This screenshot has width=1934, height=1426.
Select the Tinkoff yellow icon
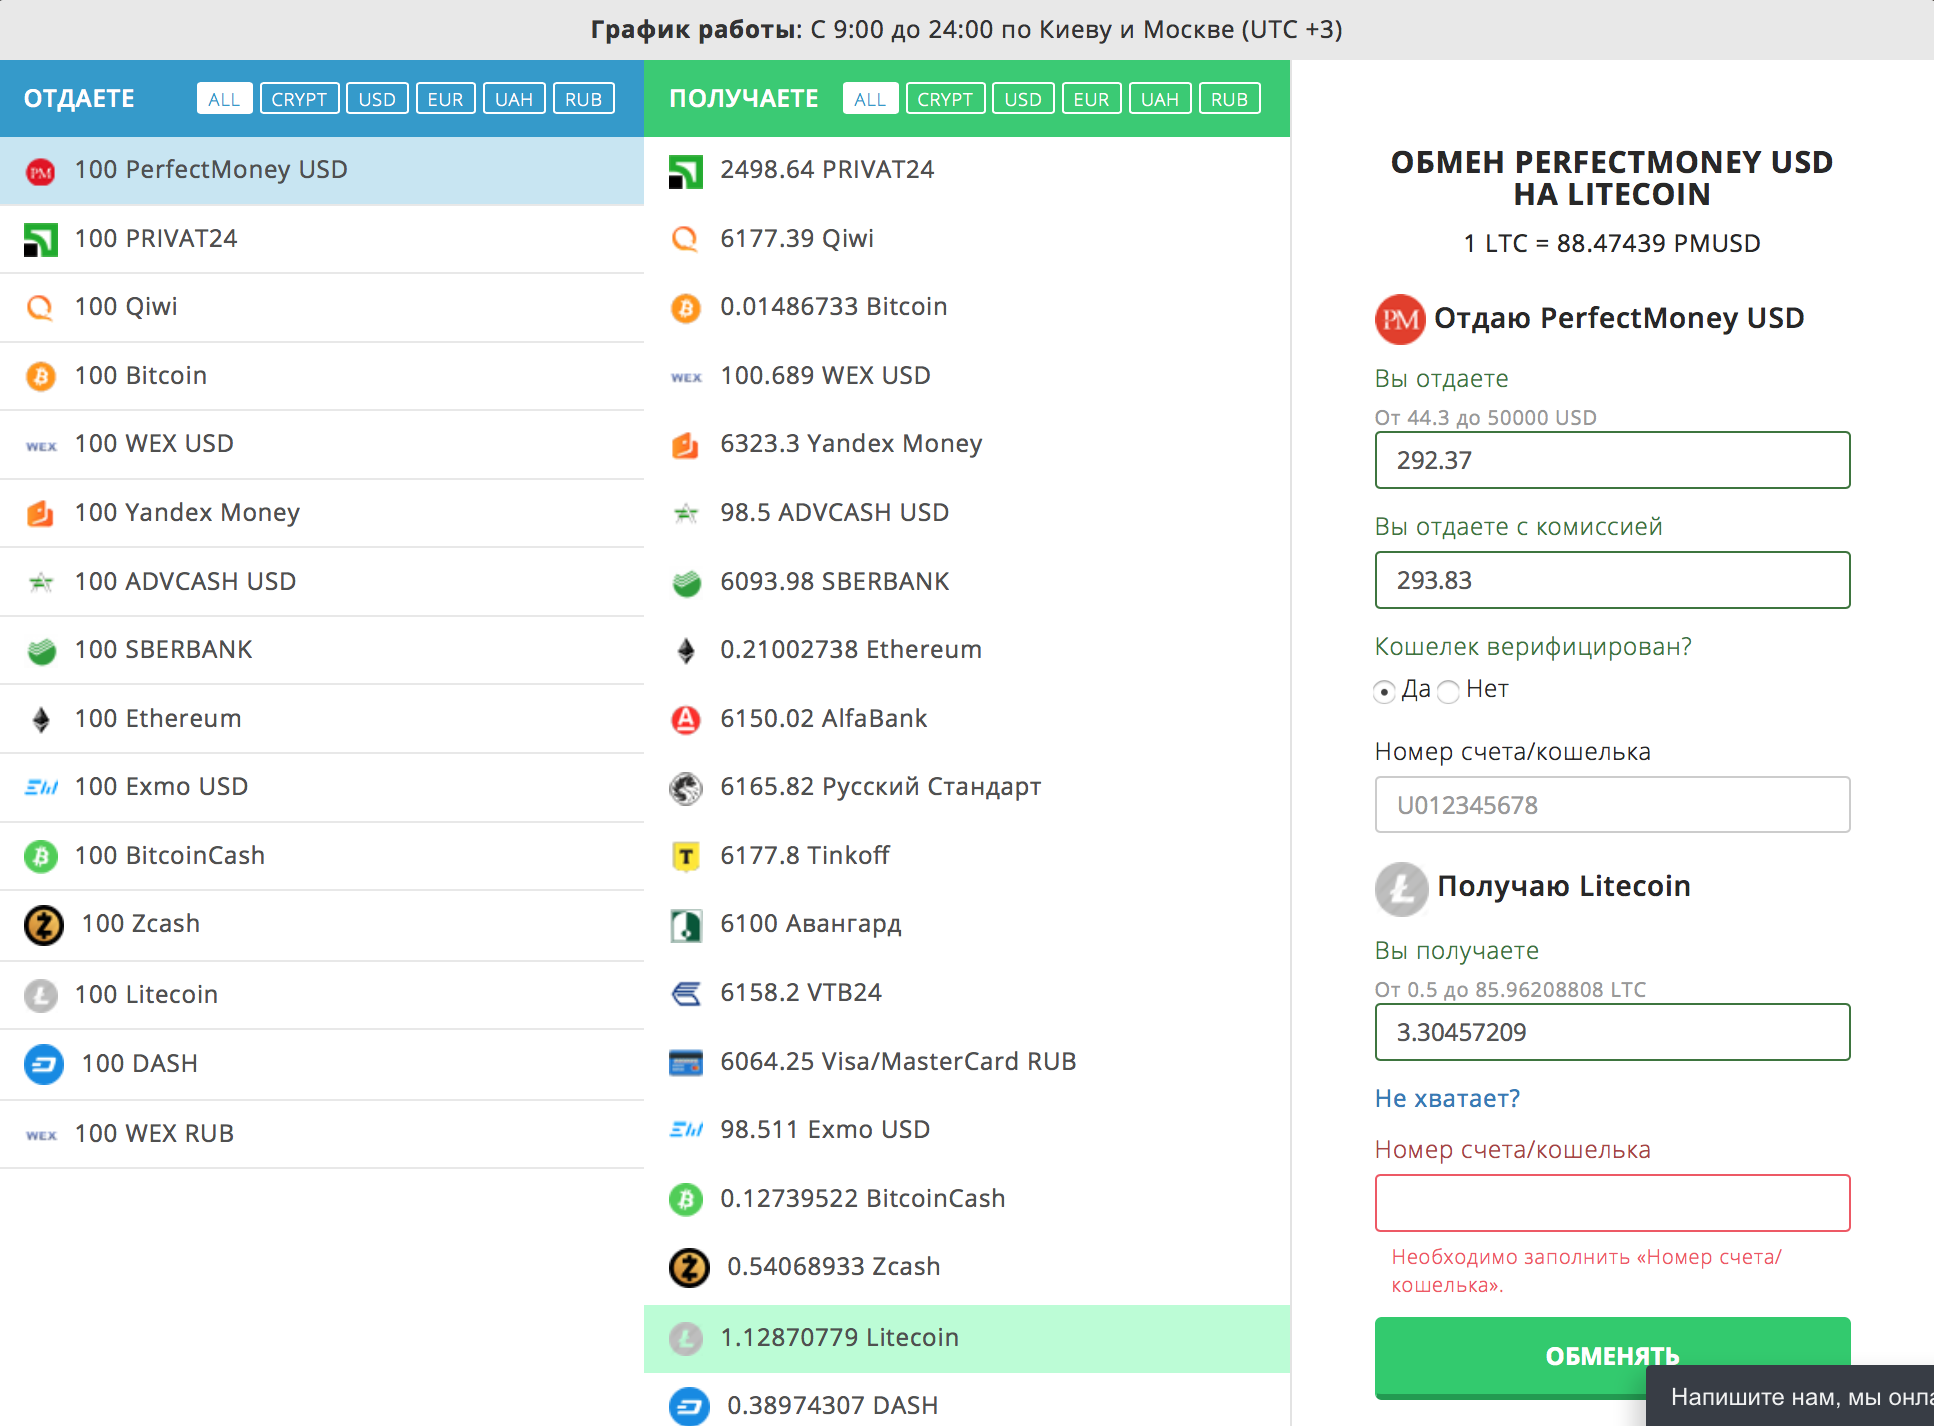[686, 856]
